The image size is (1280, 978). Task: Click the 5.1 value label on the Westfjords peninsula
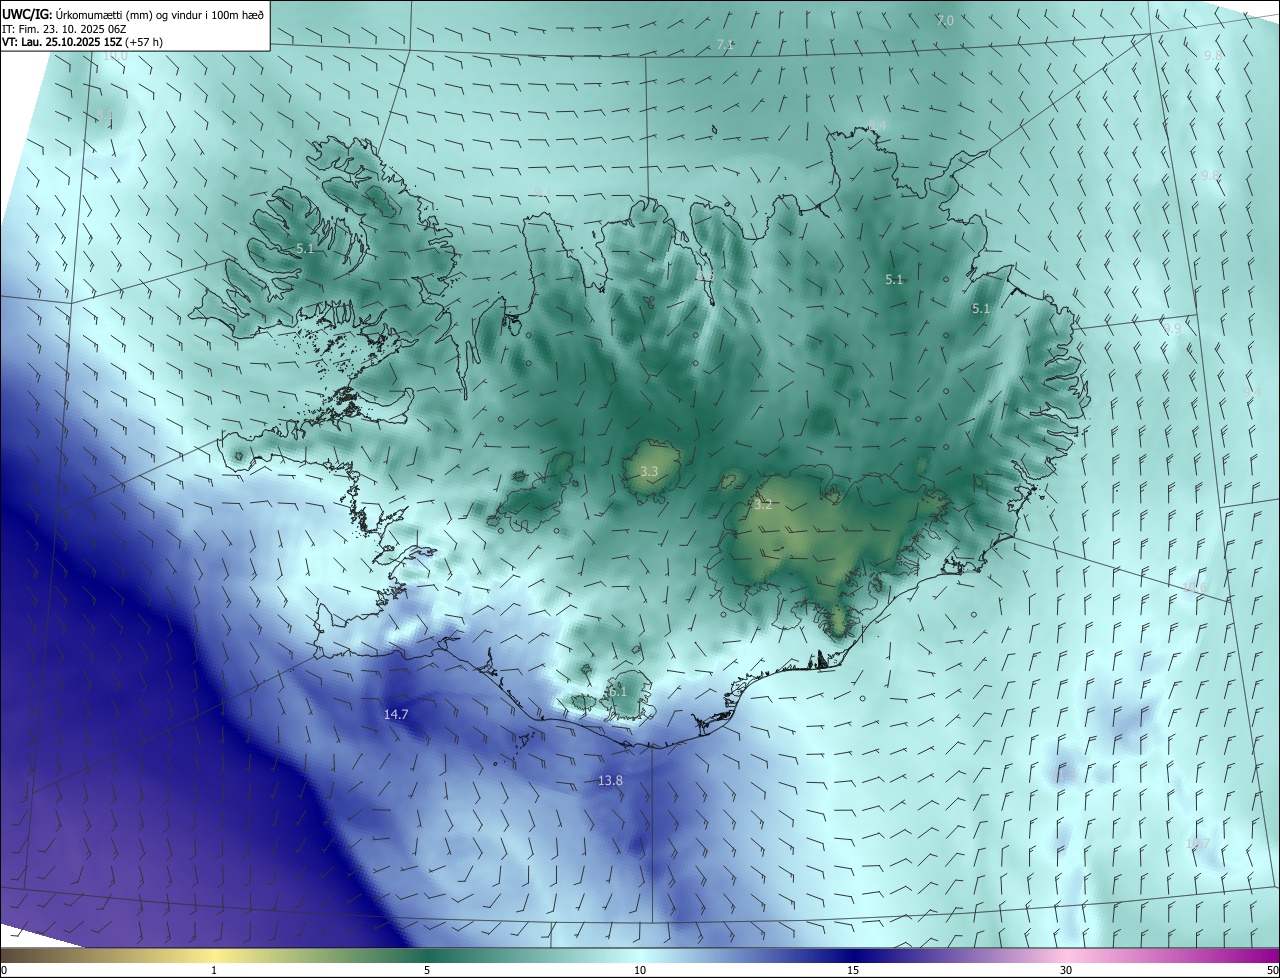pos(305,248)
